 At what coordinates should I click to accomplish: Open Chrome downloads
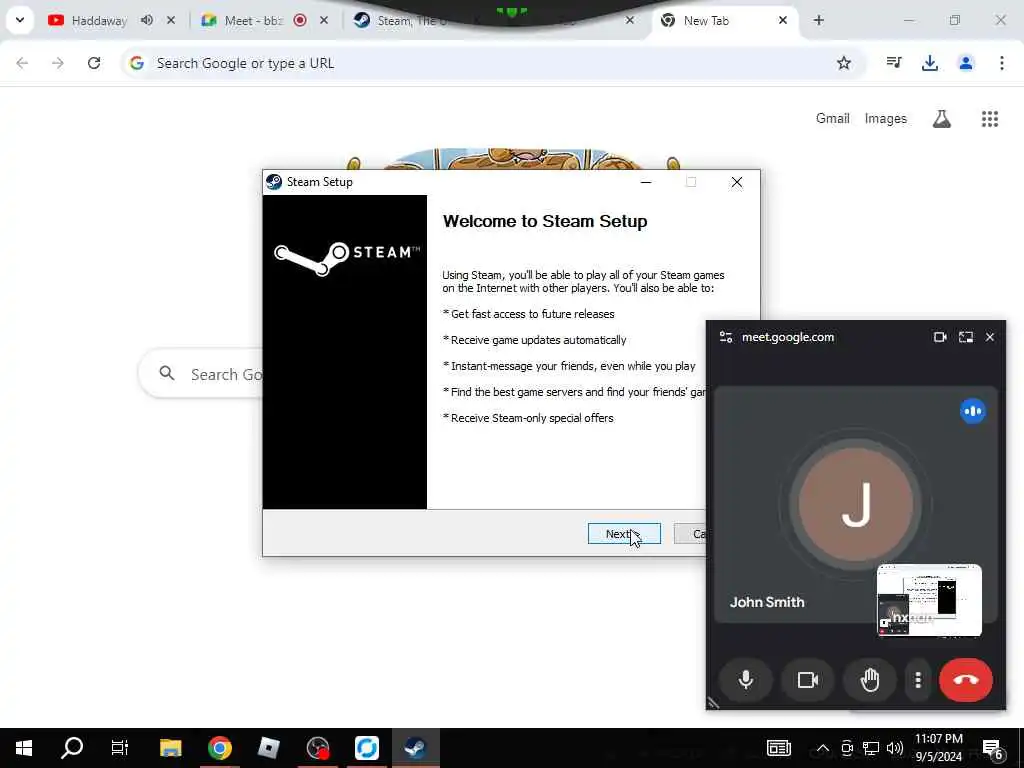930,63
